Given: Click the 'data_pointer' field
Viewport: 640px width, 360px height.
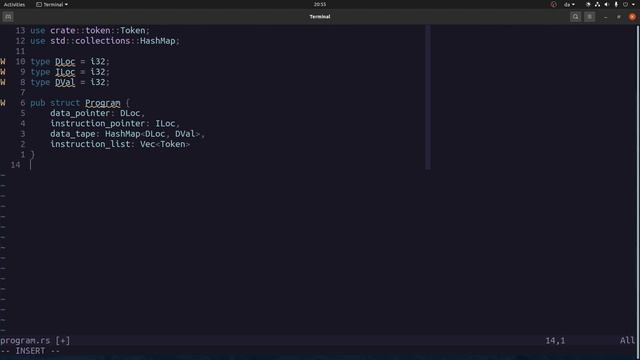Looking at the screenshot, I should [x=80, y=113].
